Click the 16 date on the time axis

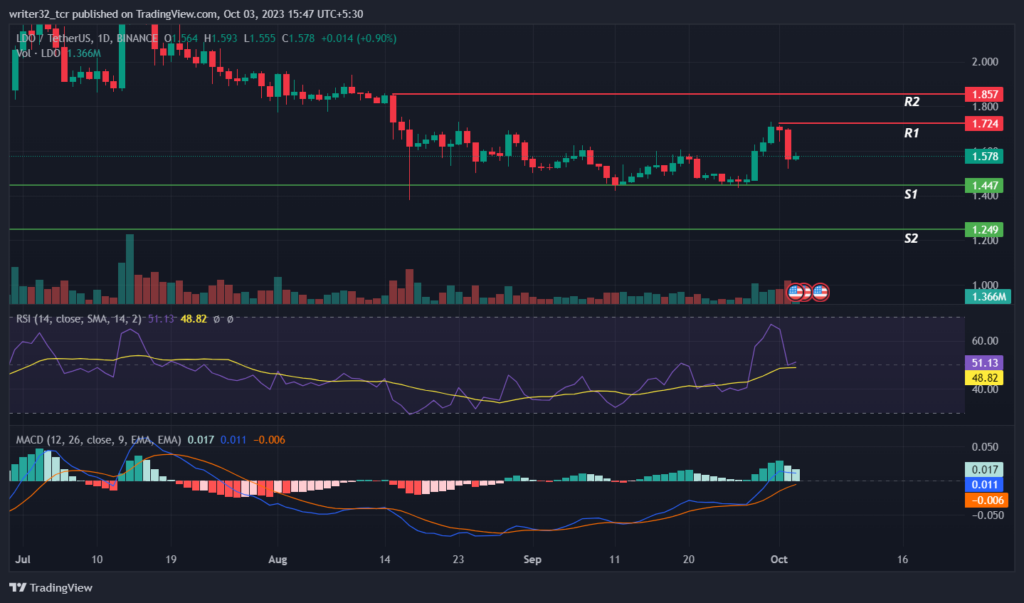coord(902,559)
